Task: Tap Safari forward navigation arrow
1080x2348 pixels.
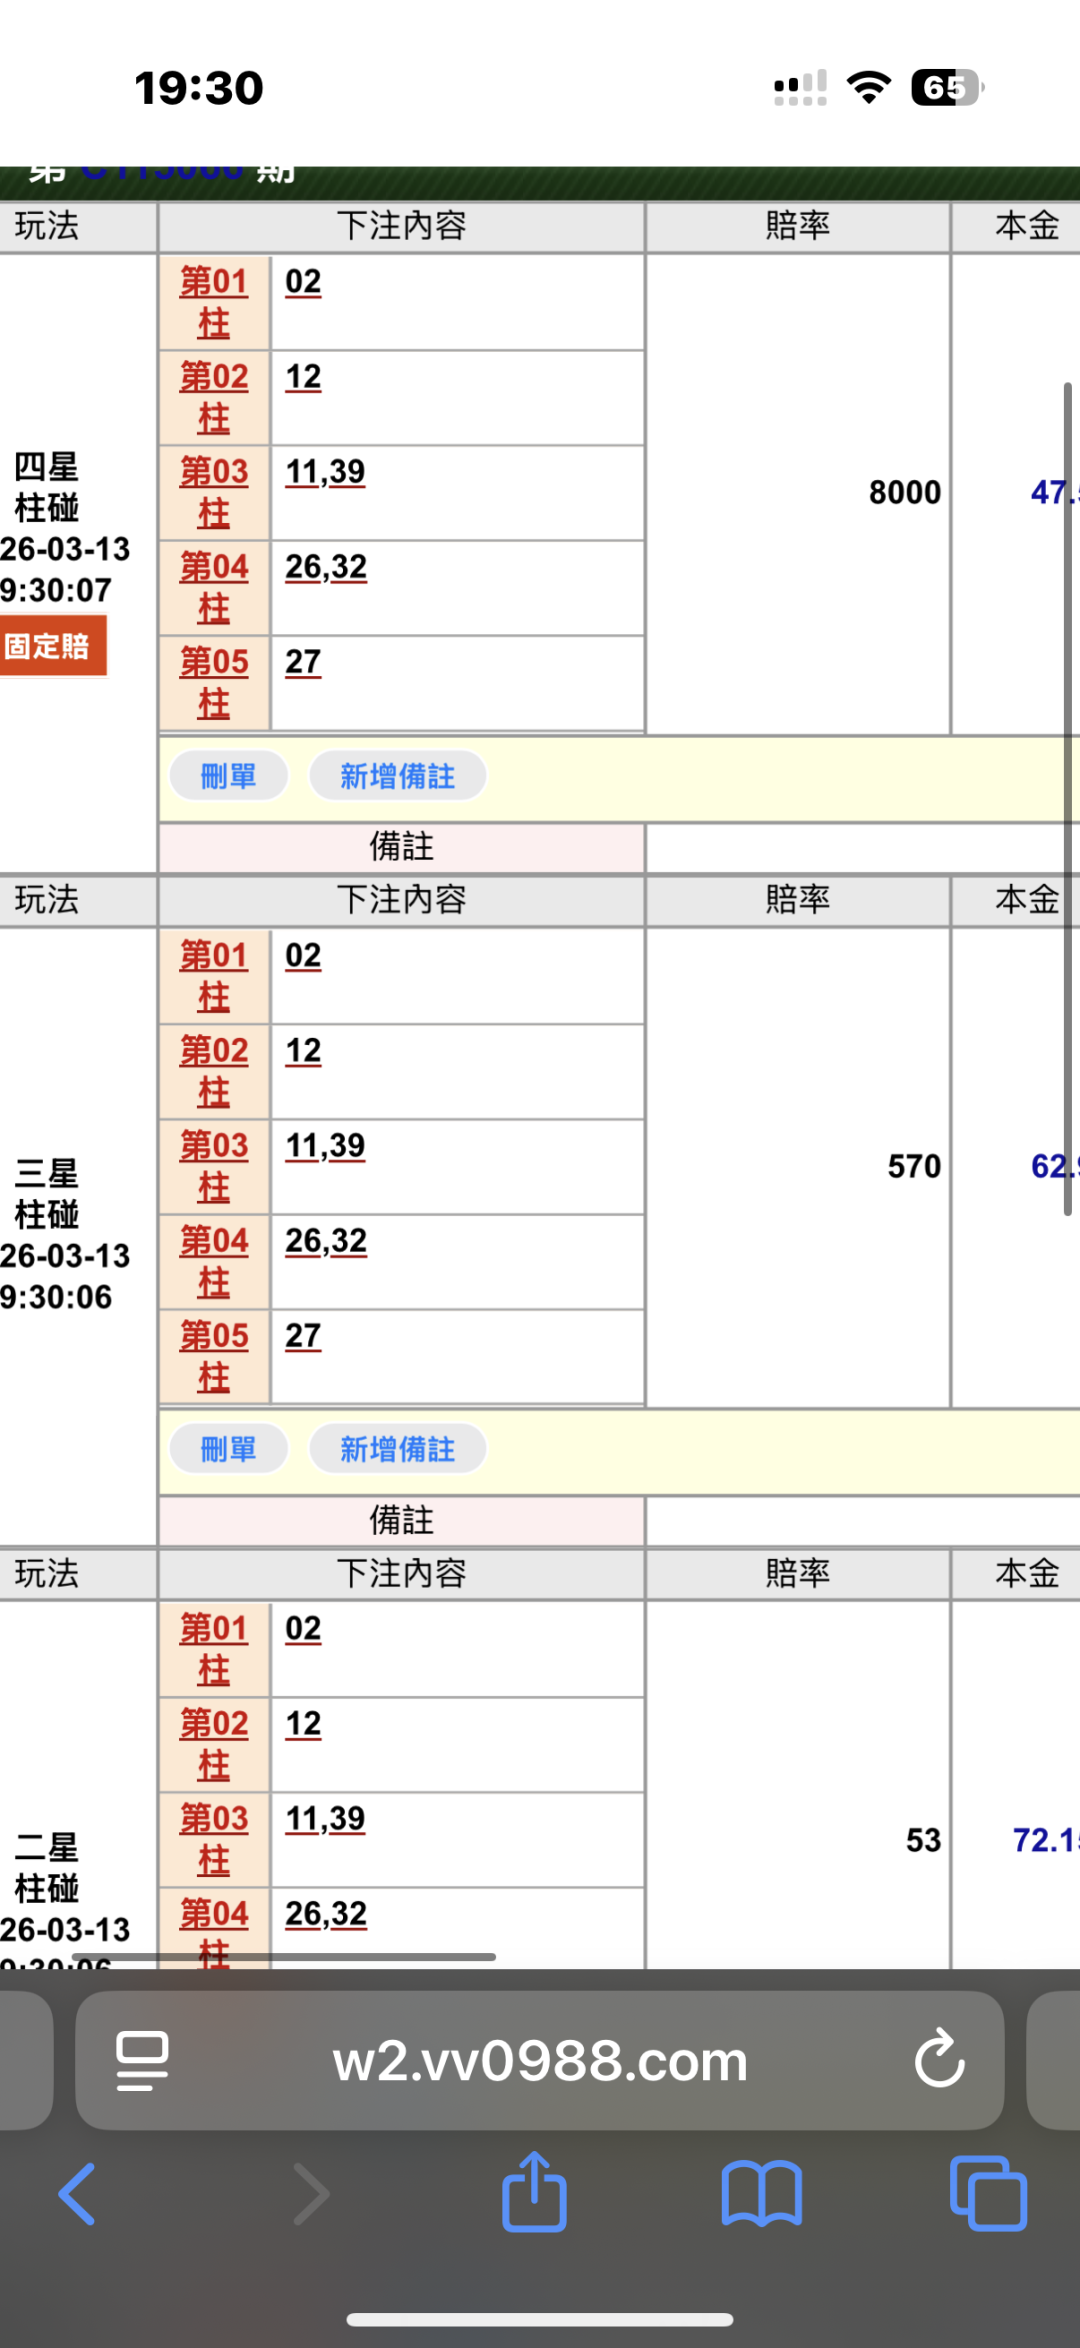Action: [310, 2194]
